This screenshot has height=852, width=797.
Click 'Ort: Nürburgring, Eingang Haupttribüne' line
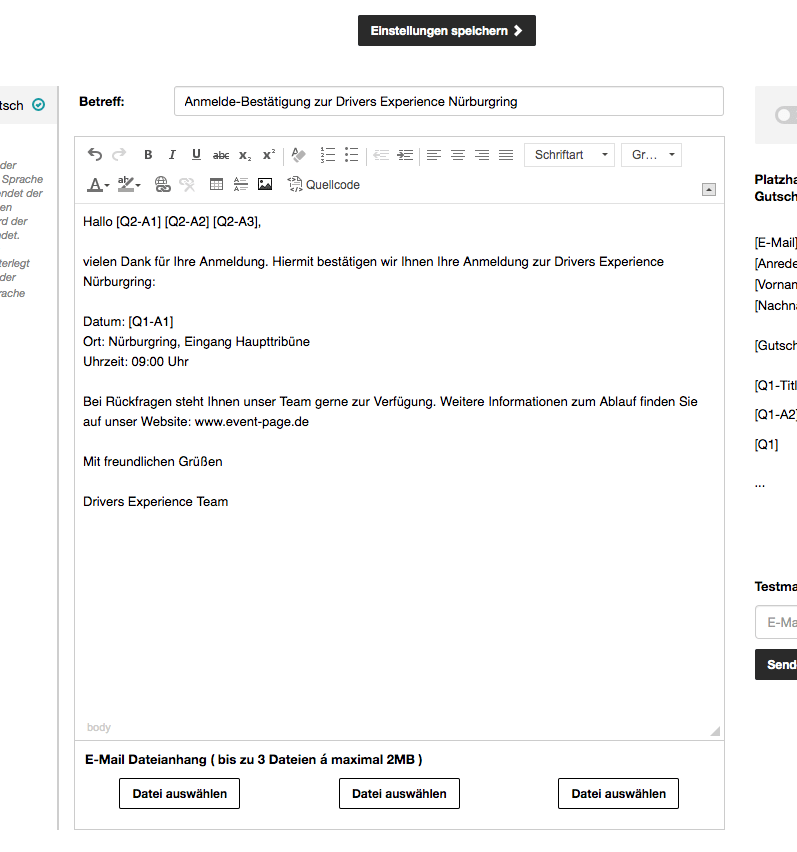[x=196, y=342]
